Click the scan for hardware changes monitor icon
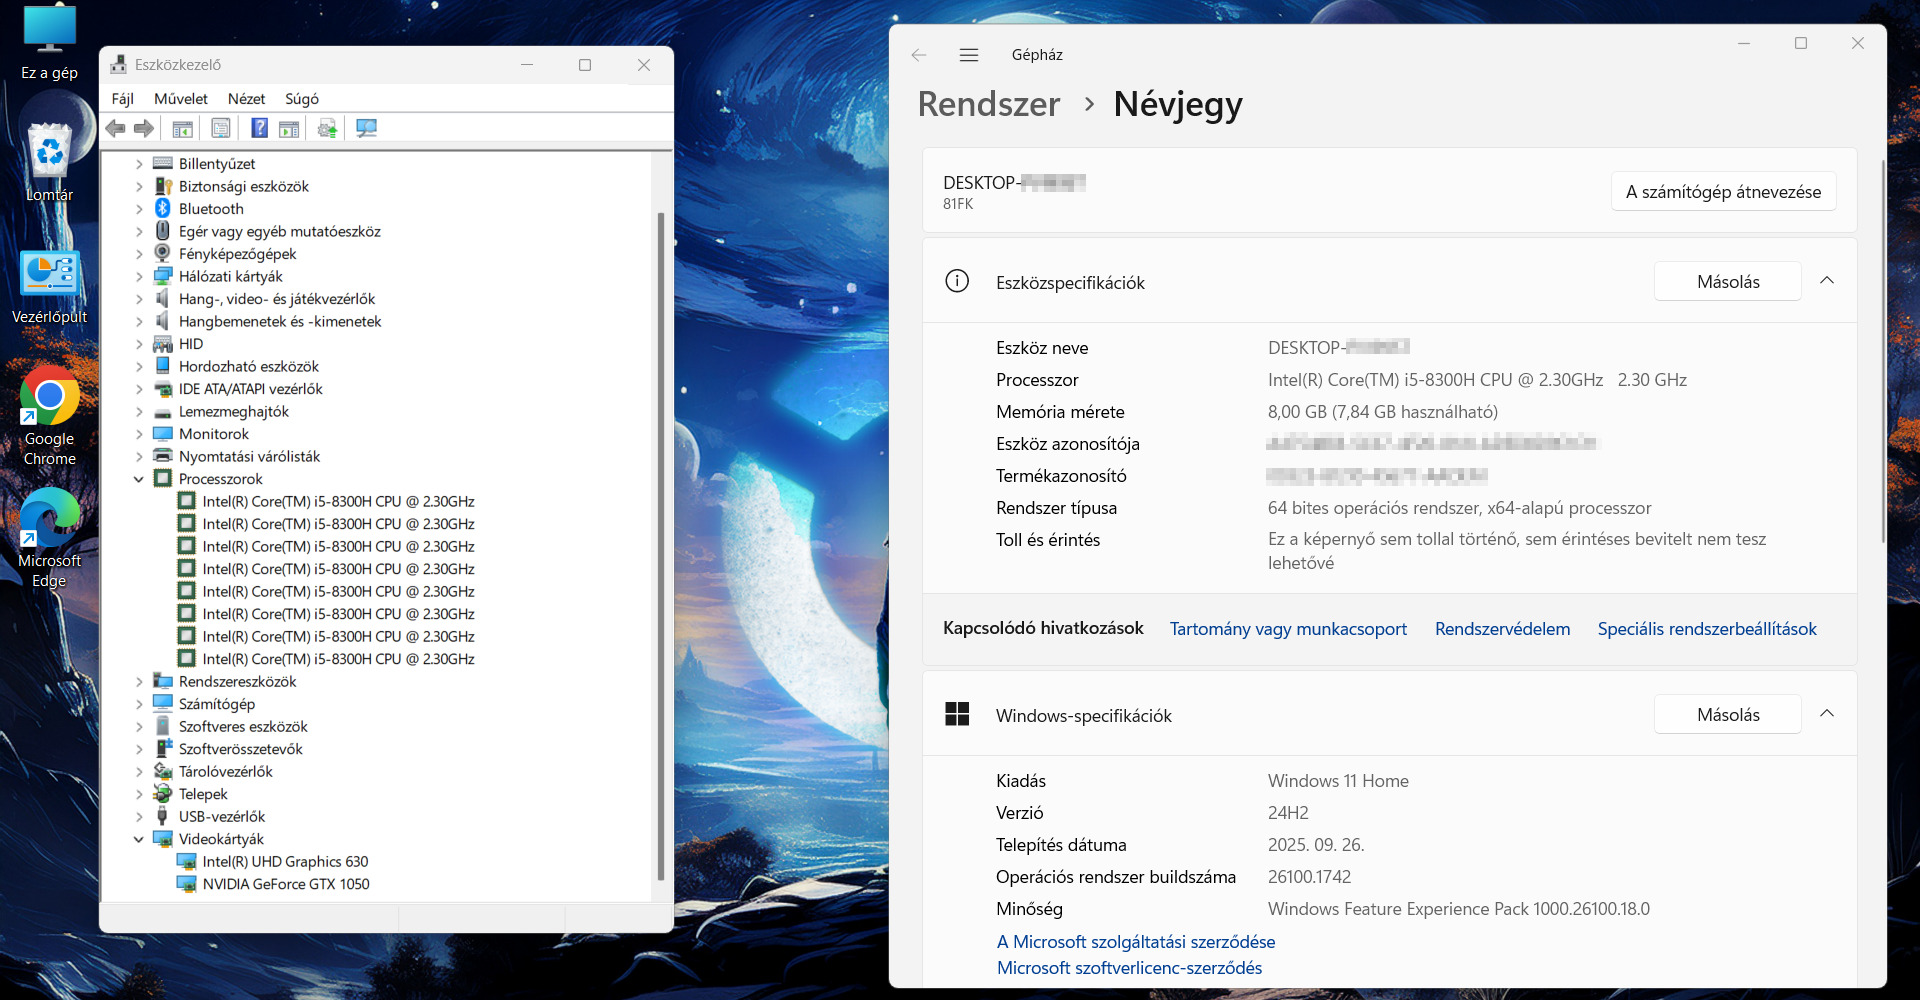Screen dimensions: 1920x1000 click(x=367, y=128)
